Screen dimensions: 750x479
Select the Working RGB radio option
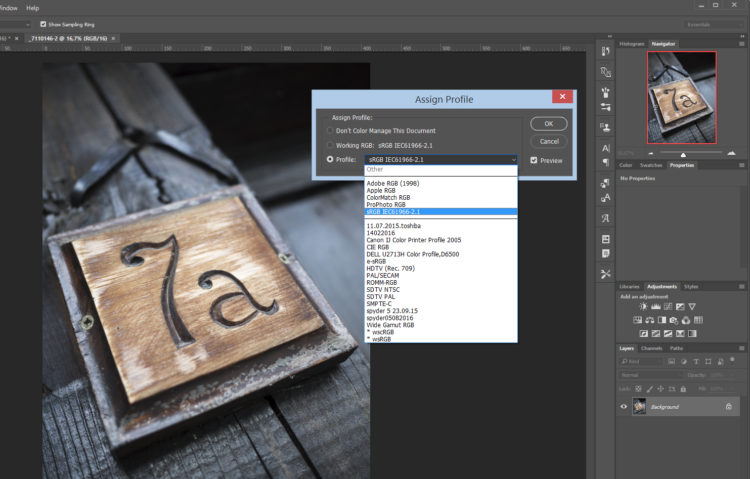coord(332,145)
